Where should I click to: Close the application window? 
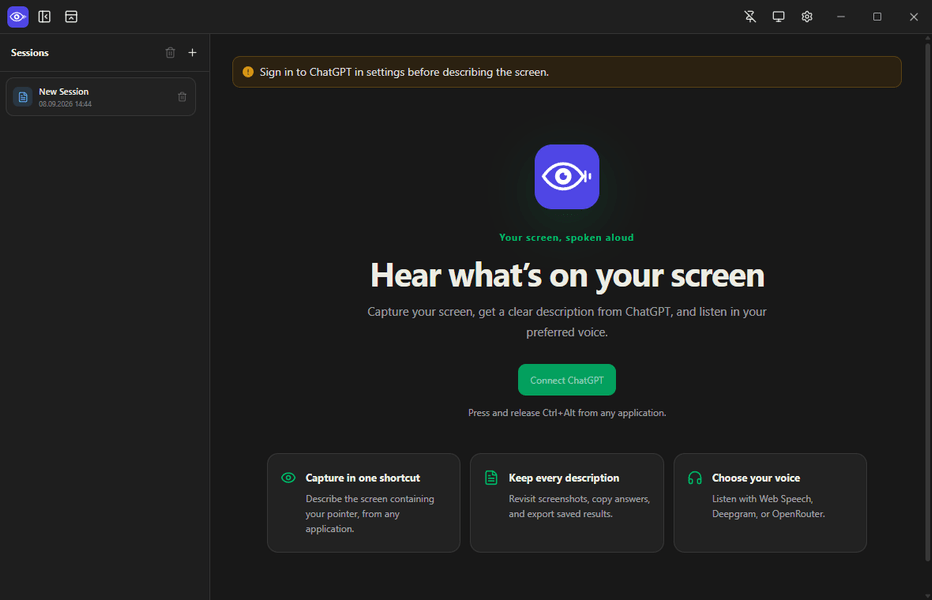914,17
